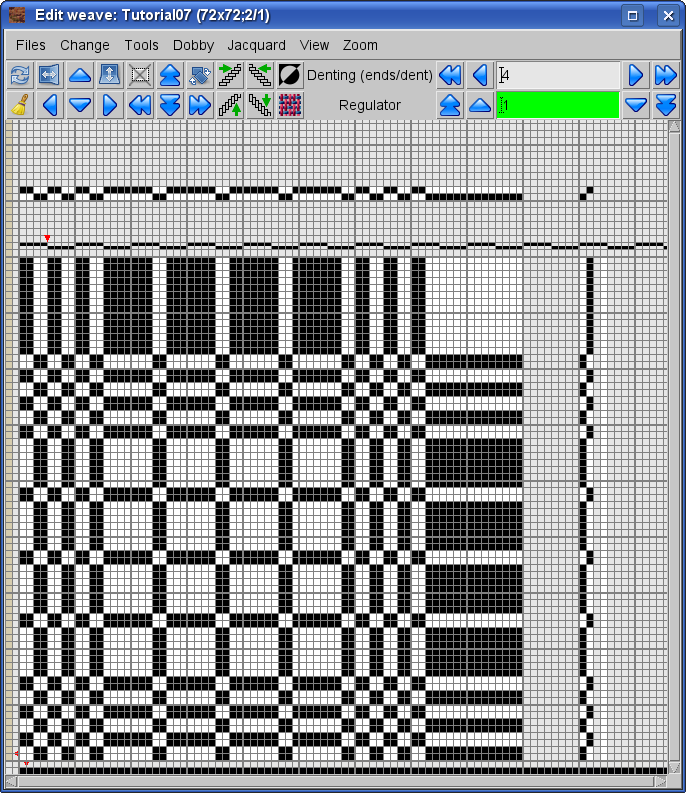Open the Zoom menu
Viewport: 686px width, 793px height.
click(360, 45)
